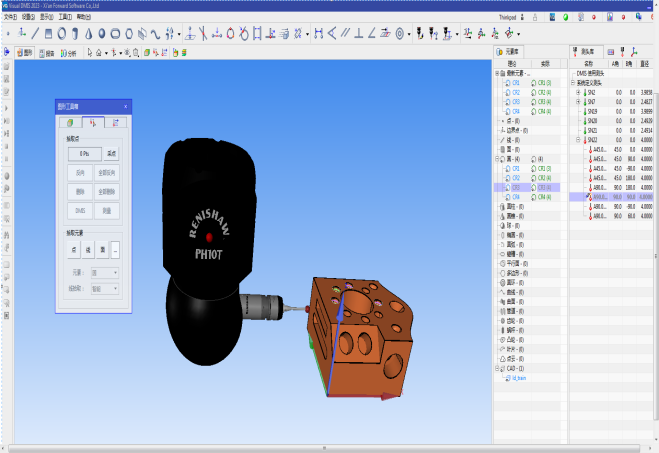Viewport: 659px width, 453px height.
Task: Select the SN21 probe row
Action: click(x=612, y=130)
